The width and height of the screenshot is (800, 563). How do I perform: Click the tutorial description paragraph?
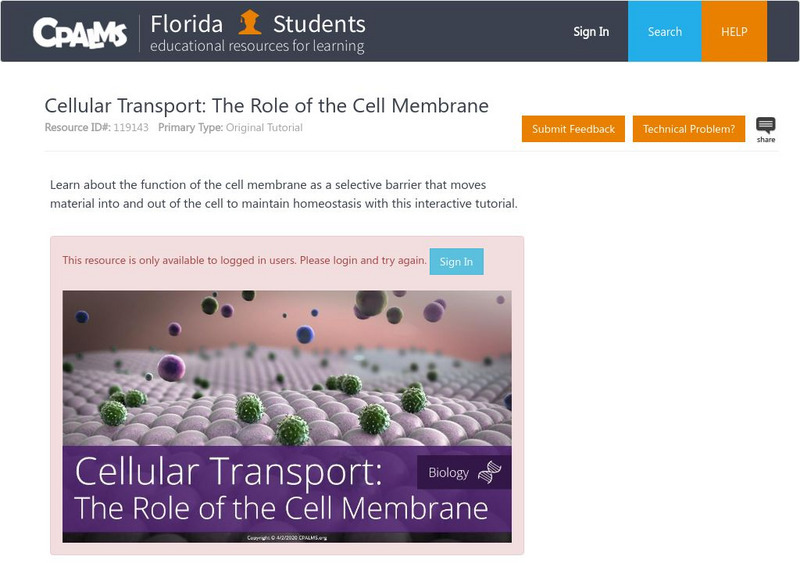tap(283, 194)
